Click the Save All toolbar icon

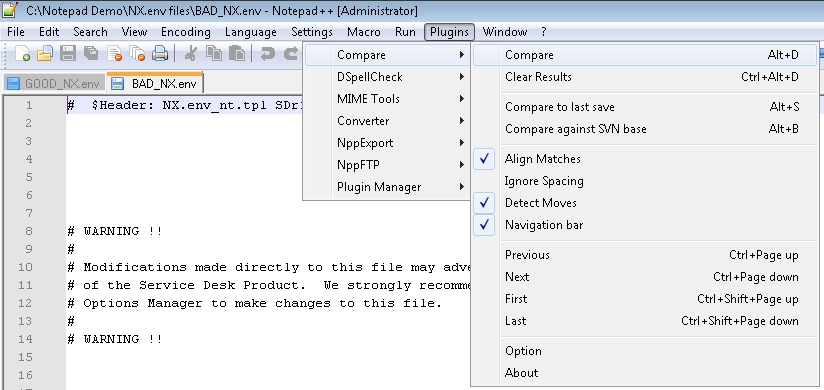click(91, 53)
